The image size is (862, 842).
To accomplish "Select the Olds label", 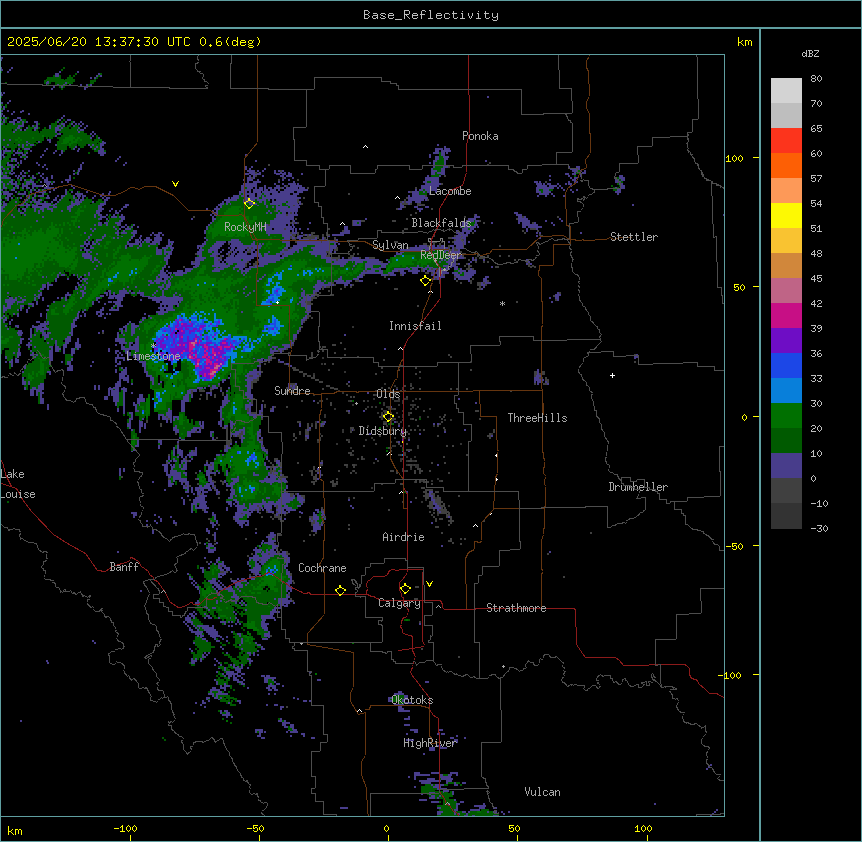I will click(x=388, y=394).
